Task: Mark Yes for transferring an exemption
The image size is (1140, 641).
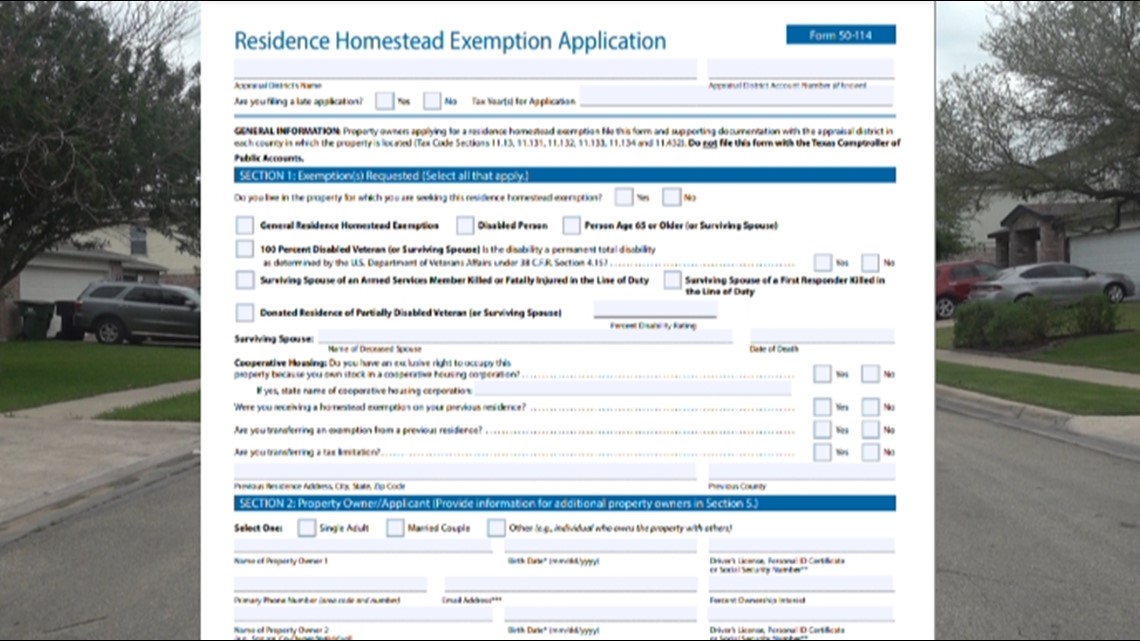Action: 822,430
